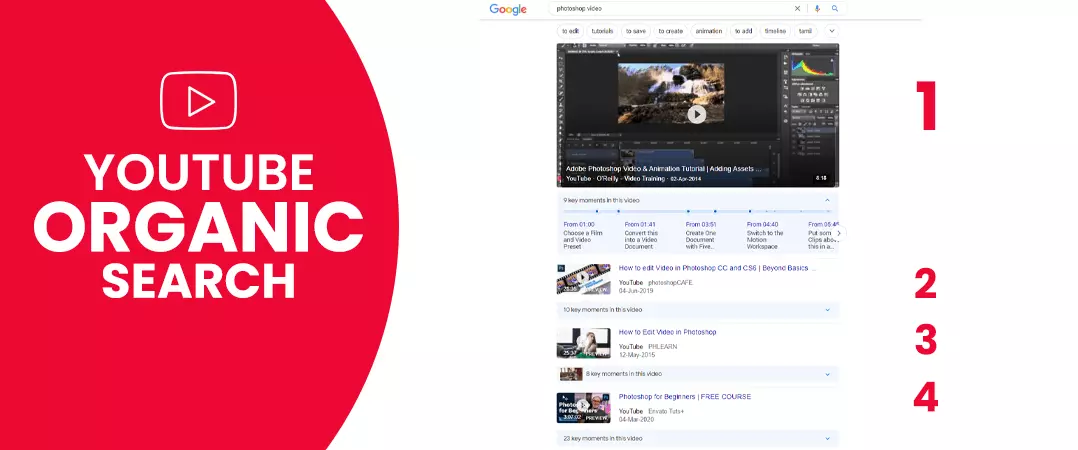Expand '23 key moments in this video'

tap(697, 438)
